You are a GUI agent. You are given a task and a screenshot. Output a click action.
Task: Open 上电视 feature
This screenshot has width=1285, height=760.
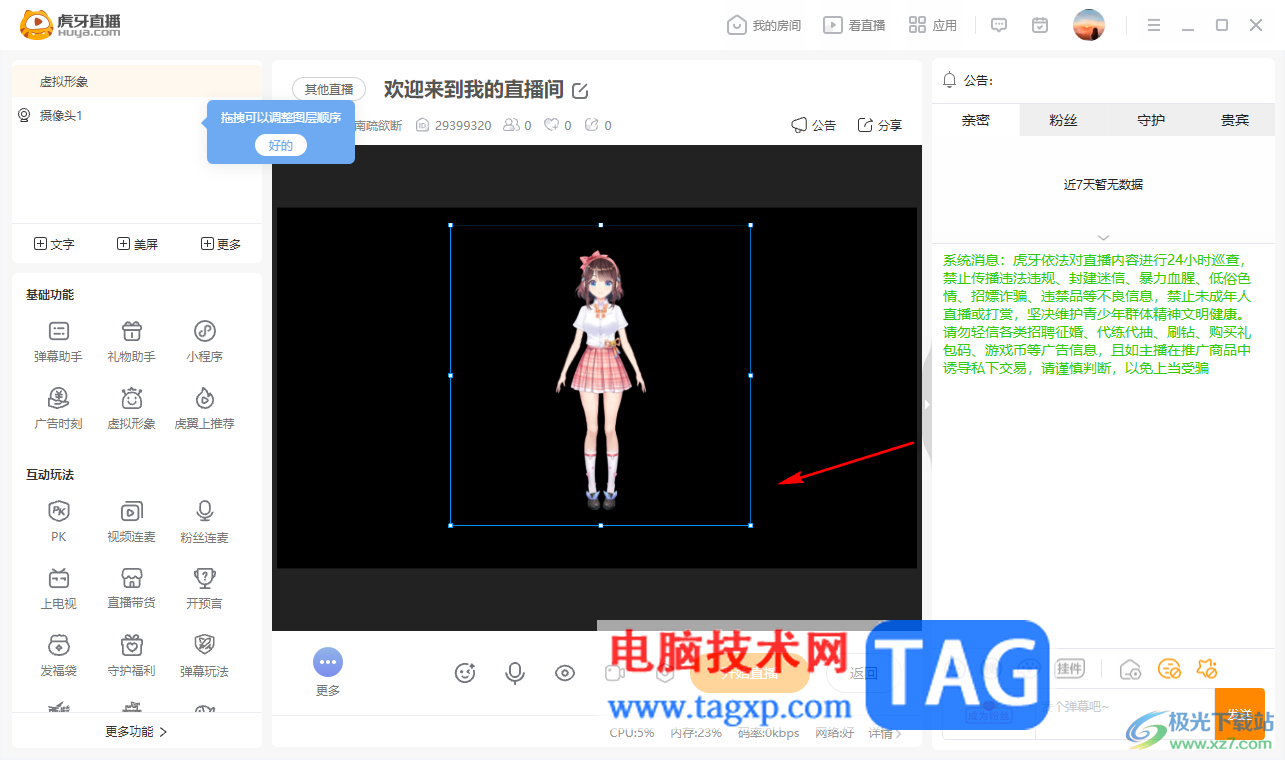tap(59, 588)
